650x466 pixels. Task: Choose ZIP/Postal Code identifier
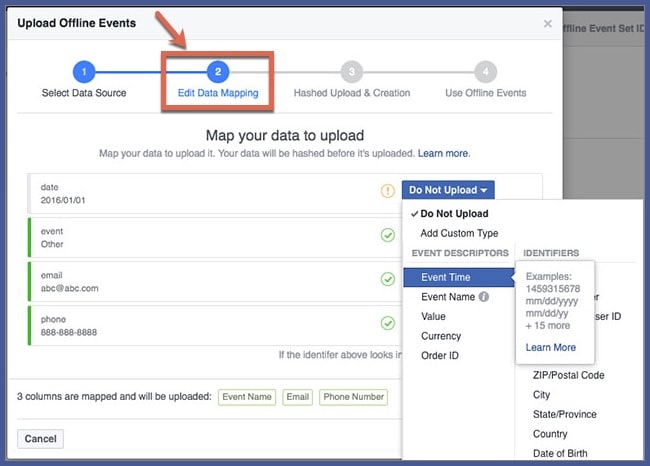click(x=569, y=375)
